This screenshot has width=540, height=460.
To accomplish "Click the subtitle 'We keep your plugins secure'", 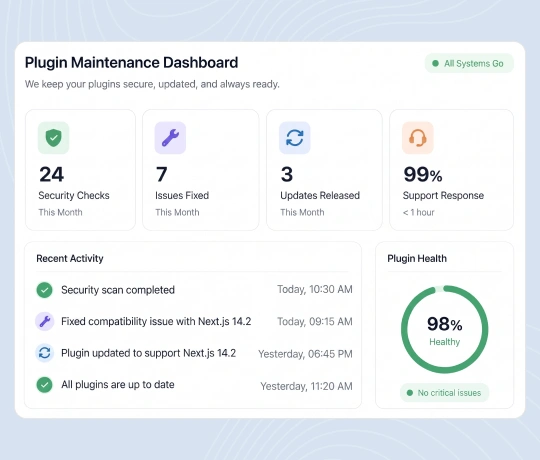I will click(152, 84).
